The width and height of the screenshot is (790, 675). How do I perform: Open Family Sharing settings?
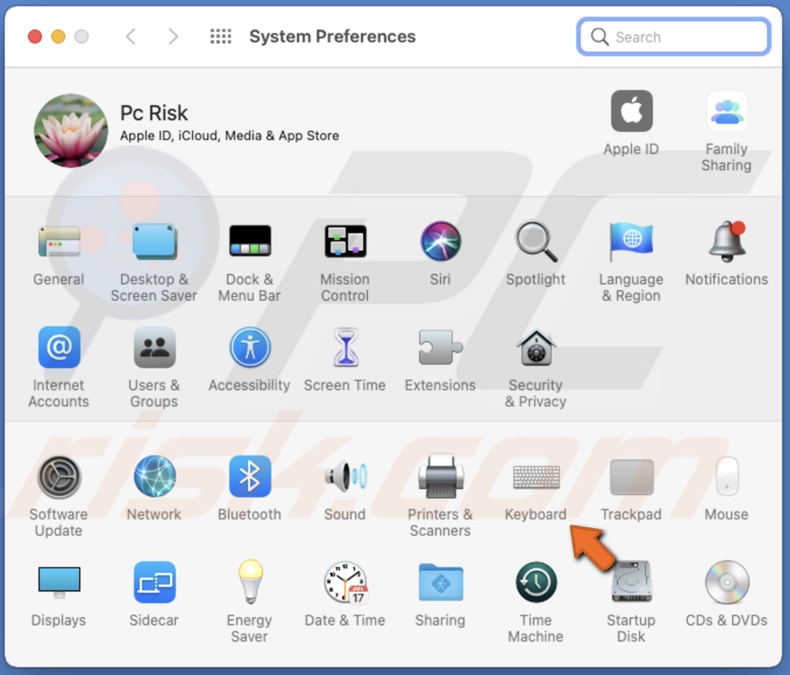click(x=727, y=113)
